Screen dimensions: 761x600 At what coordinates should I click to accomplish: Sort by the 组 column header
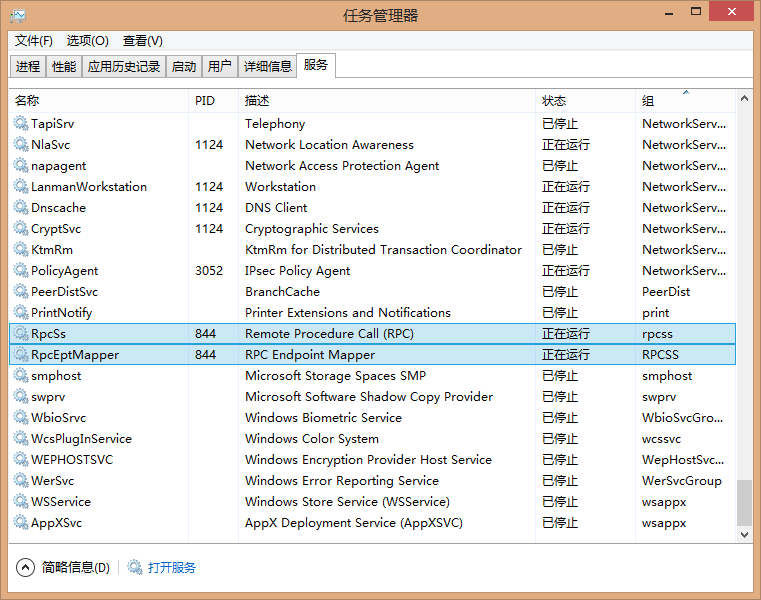(686, 101)
